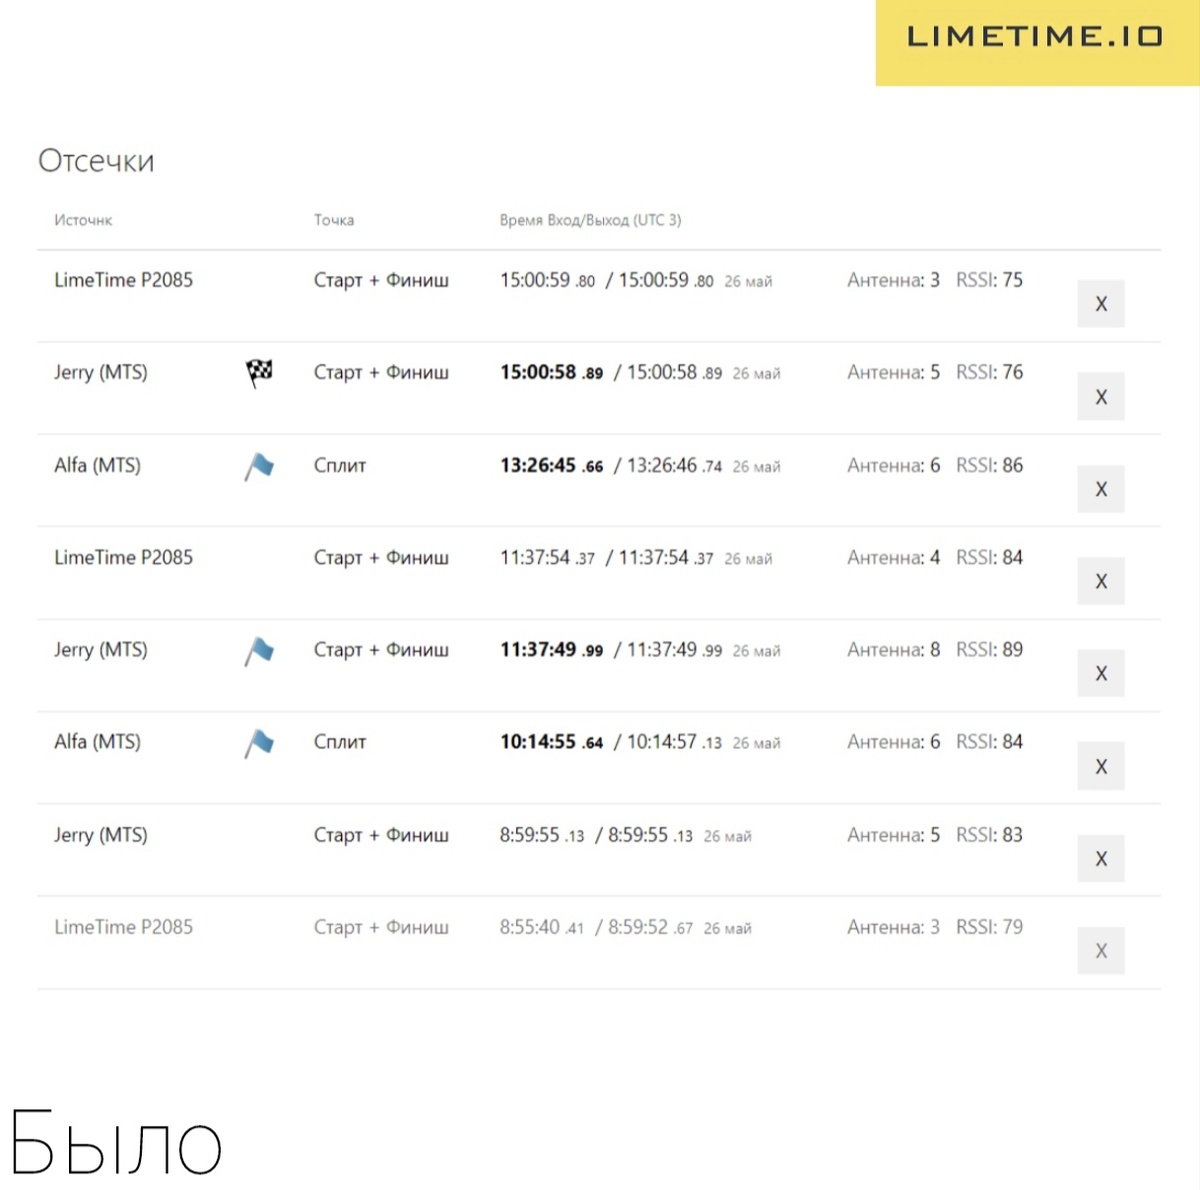Click entry time 8:55:40 .41
1200x1190 pixels.
tap(542, 927)
